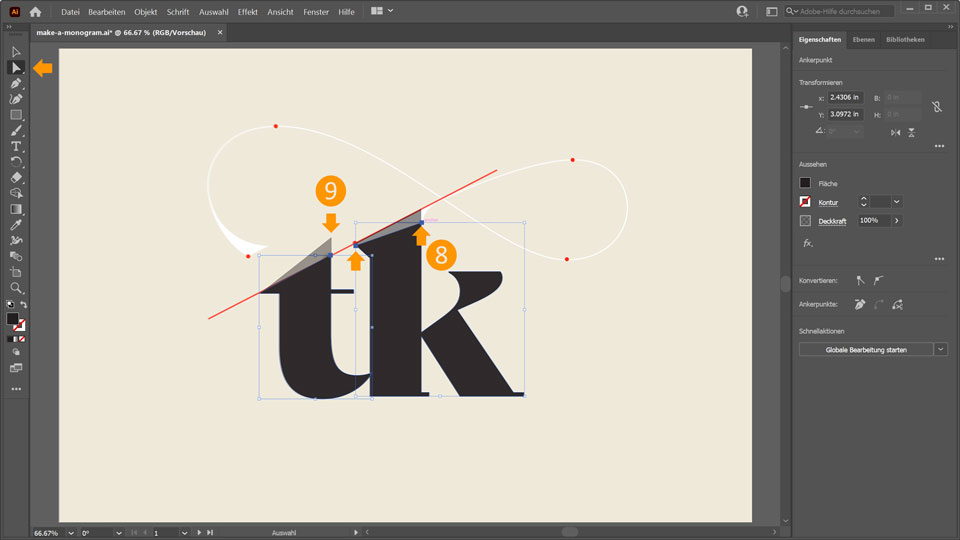Open Globale Bearbeitung options dropdown
Screen dimensions: 960x540
pos(940,350)
